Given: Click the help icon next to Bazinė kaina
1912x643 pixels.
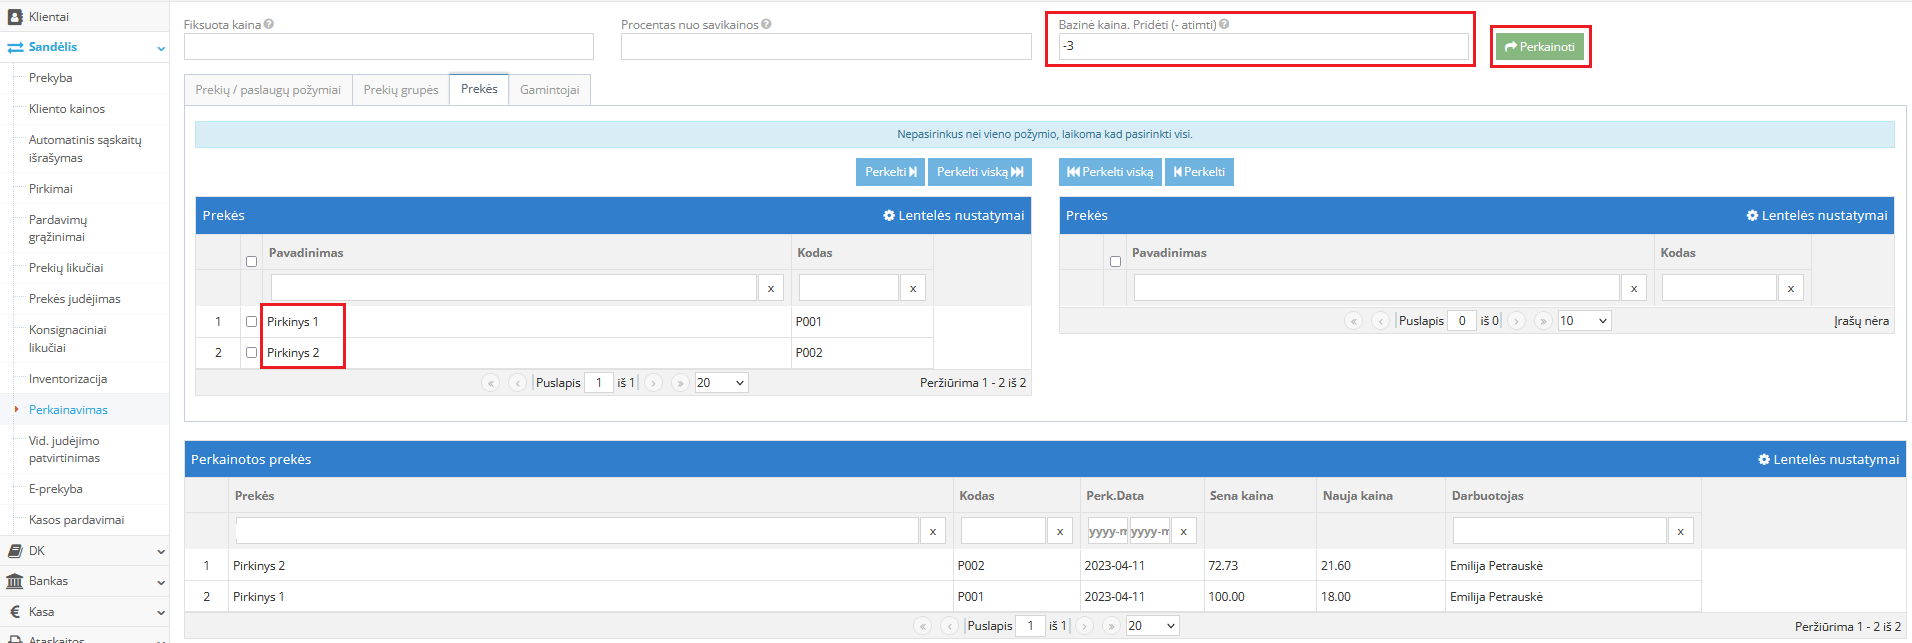Looking at the screenshot, I should [1224, 25].
